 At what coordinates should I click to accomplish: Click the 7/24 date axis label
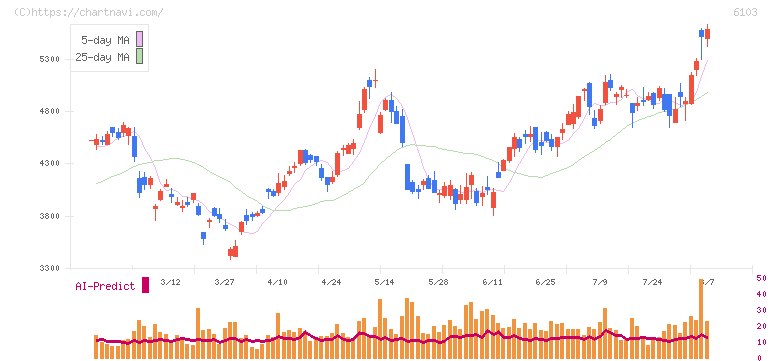point(652,282)
